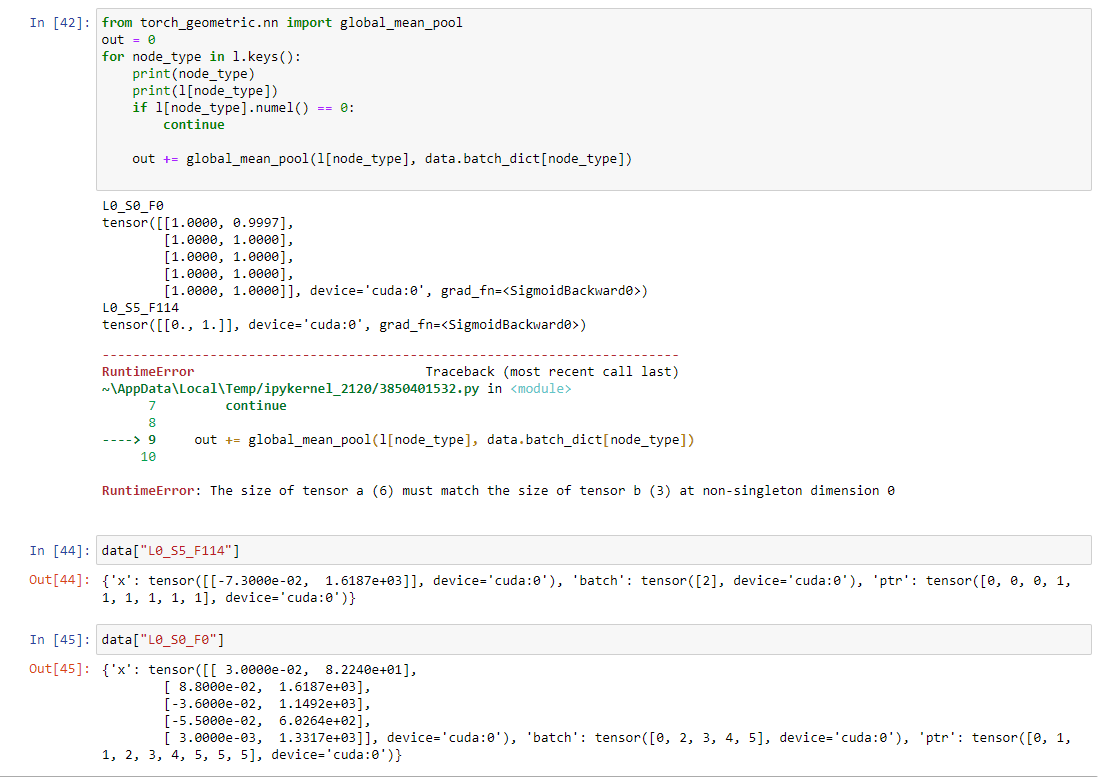This screenshot has width=1100, height=777.
Task: Click the 'L0_S0_F0' printed output line
Action: (133, 205)
